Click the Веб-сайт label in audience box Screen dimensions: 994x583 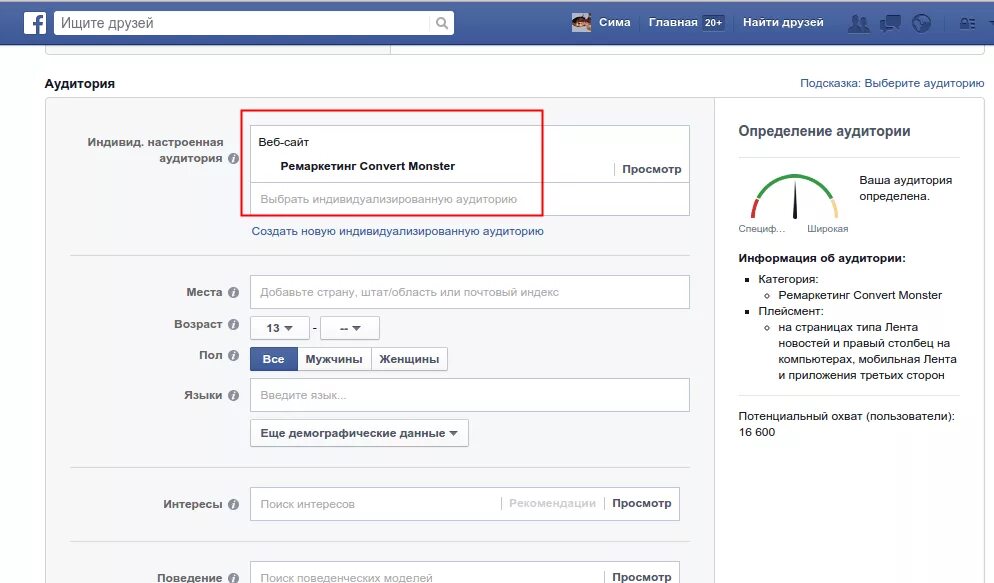[283, 142]
